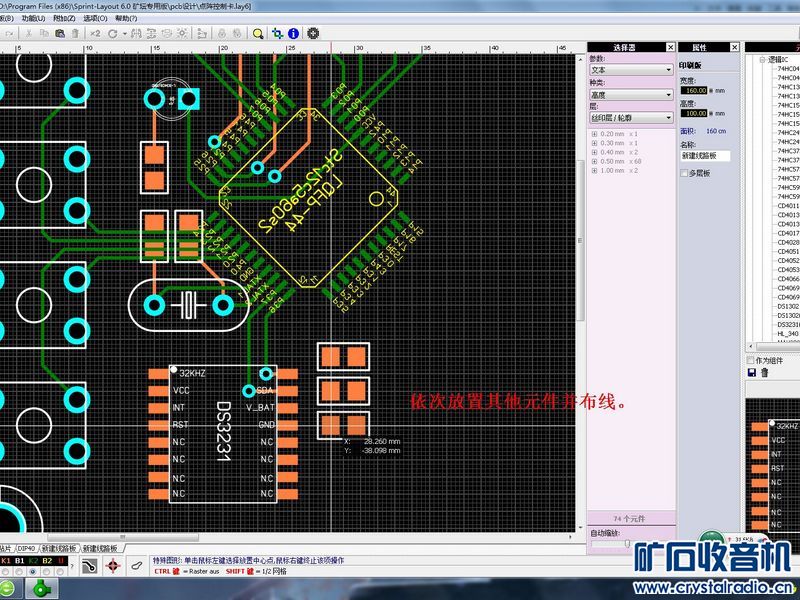Open the 选项(O) menu

(95, 18)
